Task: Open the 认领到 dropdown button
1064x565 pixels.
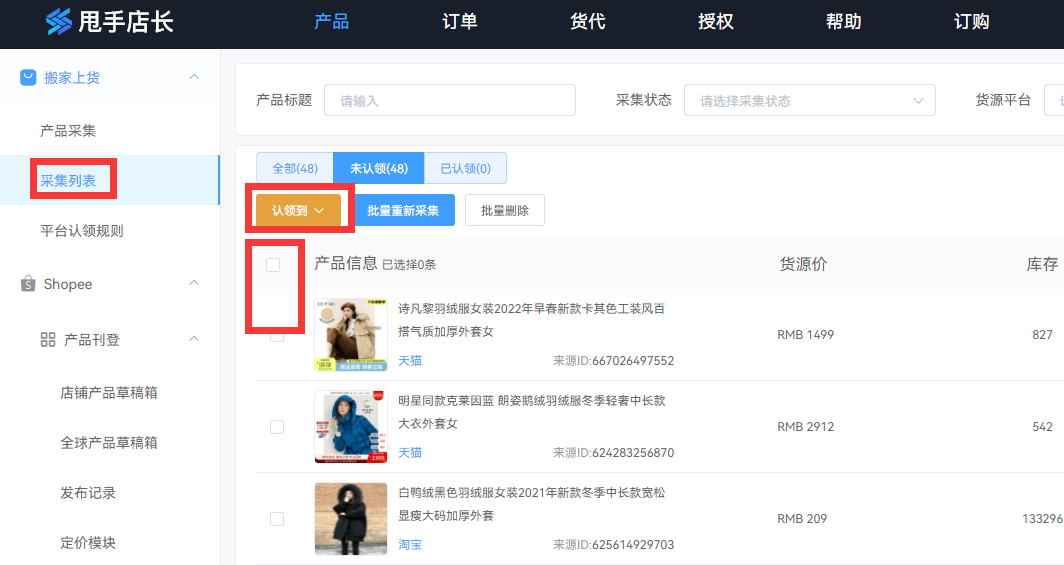Action: pyautogui.click(x=298, y=210)
